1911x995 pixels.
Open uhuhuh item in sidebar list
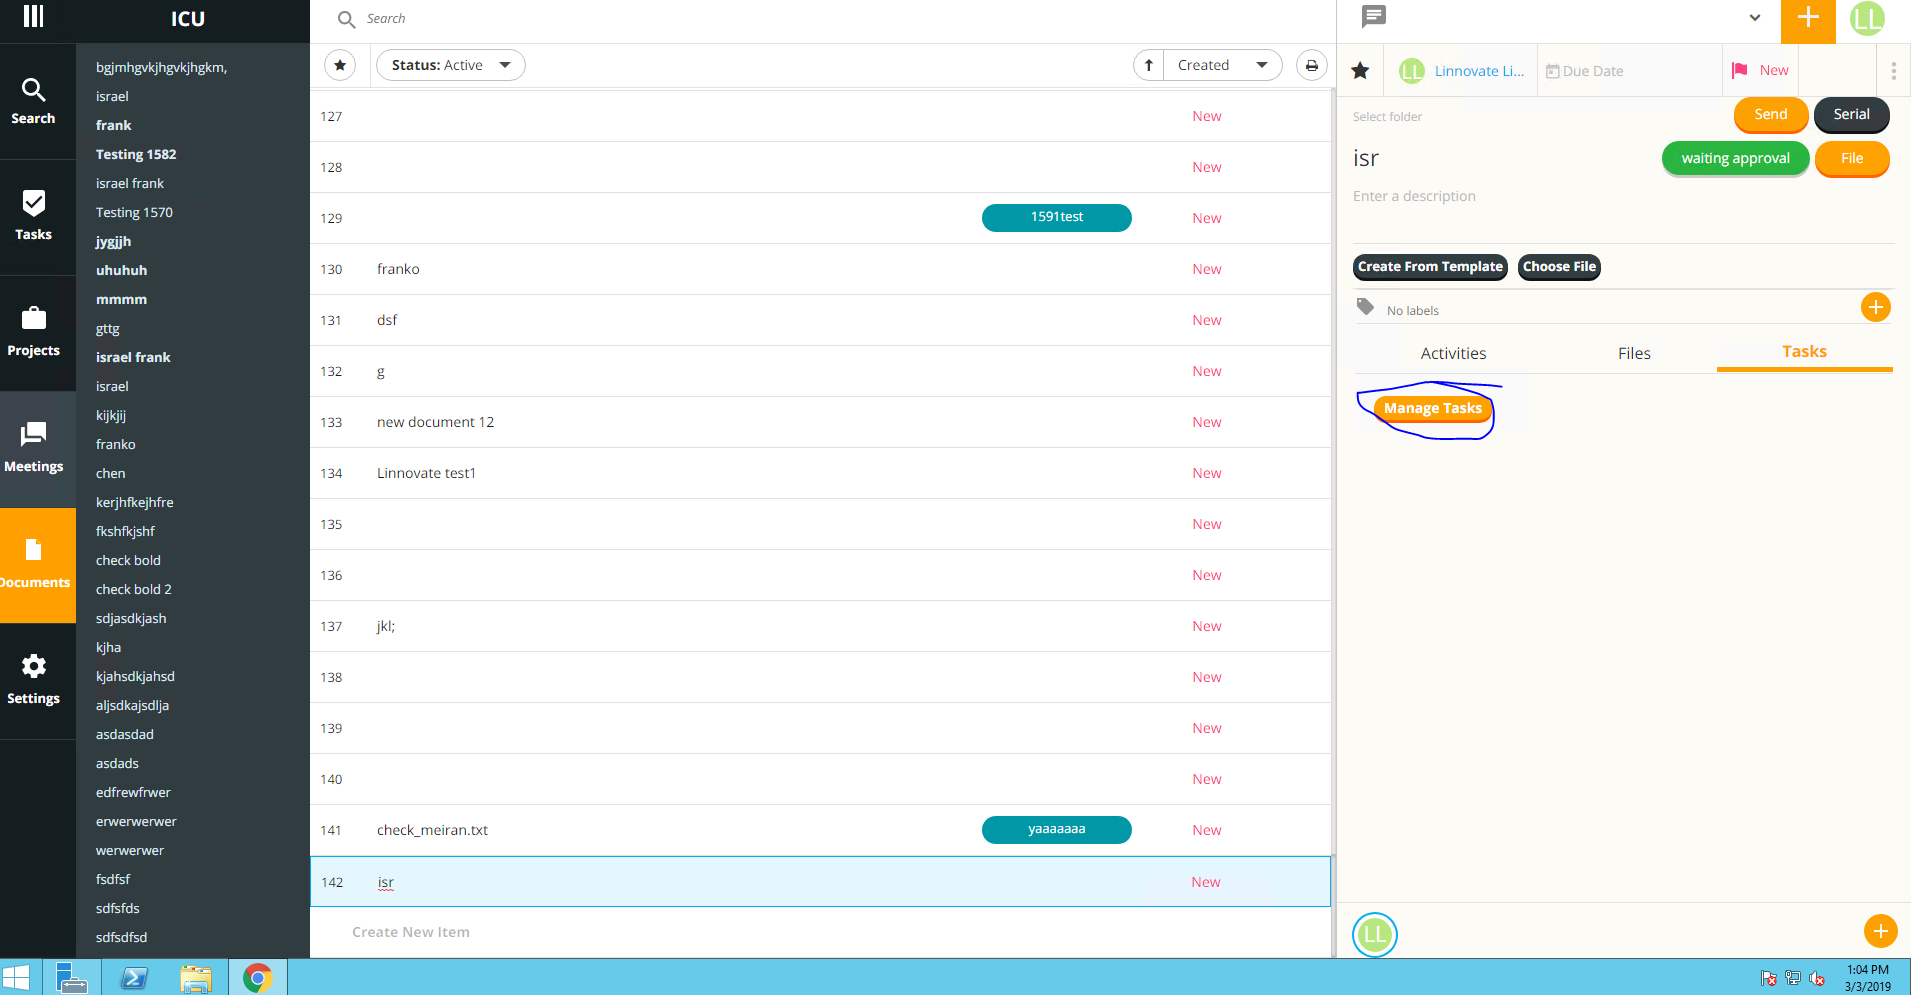pyautogui.click(x=121, y=270)
